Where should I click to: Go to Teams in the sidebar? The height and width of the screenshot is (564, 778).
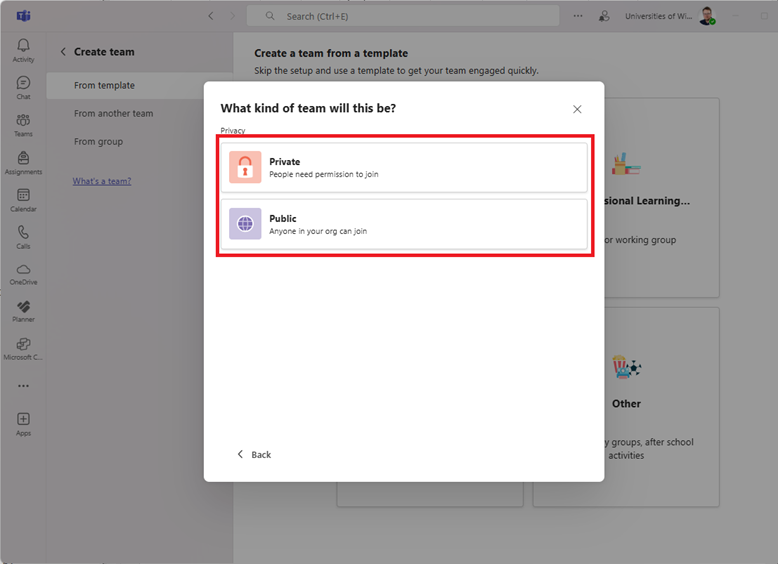pos(23,125)
